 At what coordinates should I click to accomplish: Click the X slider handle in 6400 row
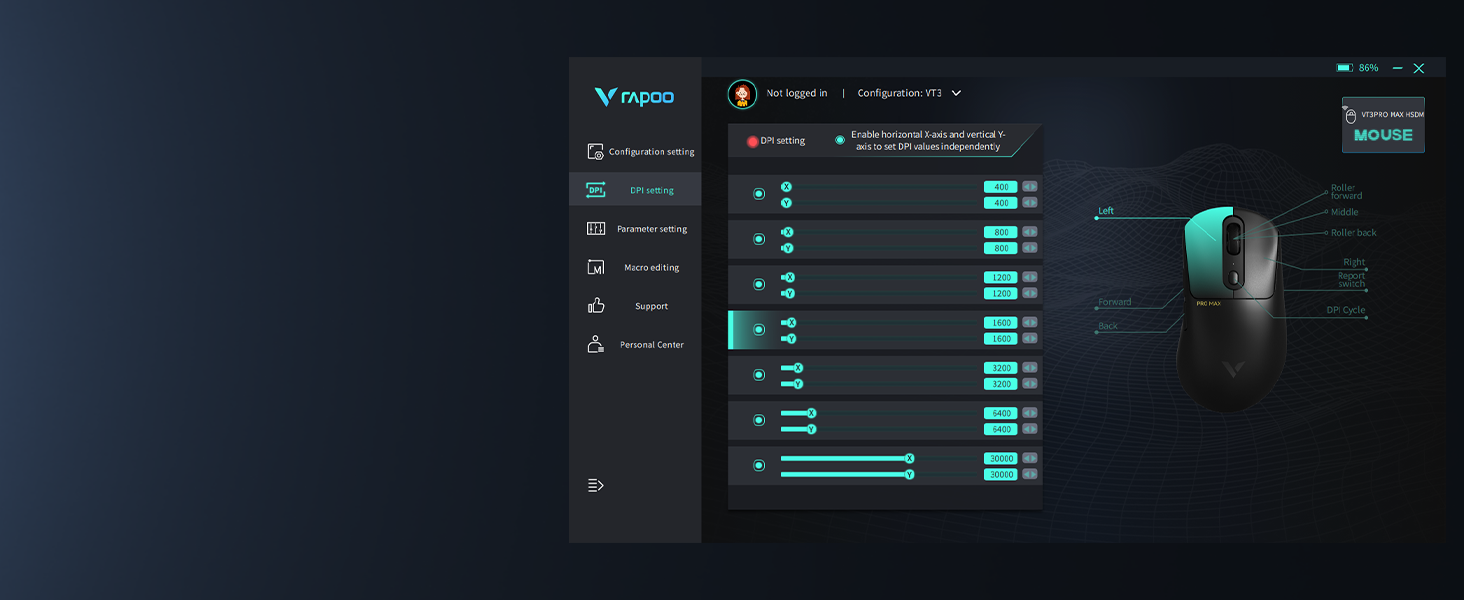(x=811, y=413)
